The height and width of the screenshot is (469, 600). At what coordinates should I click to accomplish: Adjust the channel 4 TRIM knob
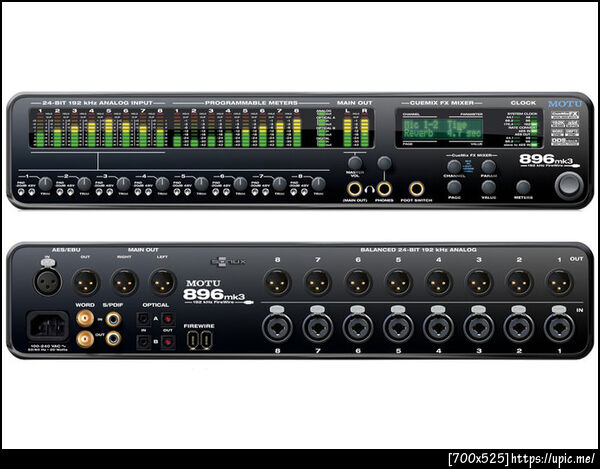(162, 184)
